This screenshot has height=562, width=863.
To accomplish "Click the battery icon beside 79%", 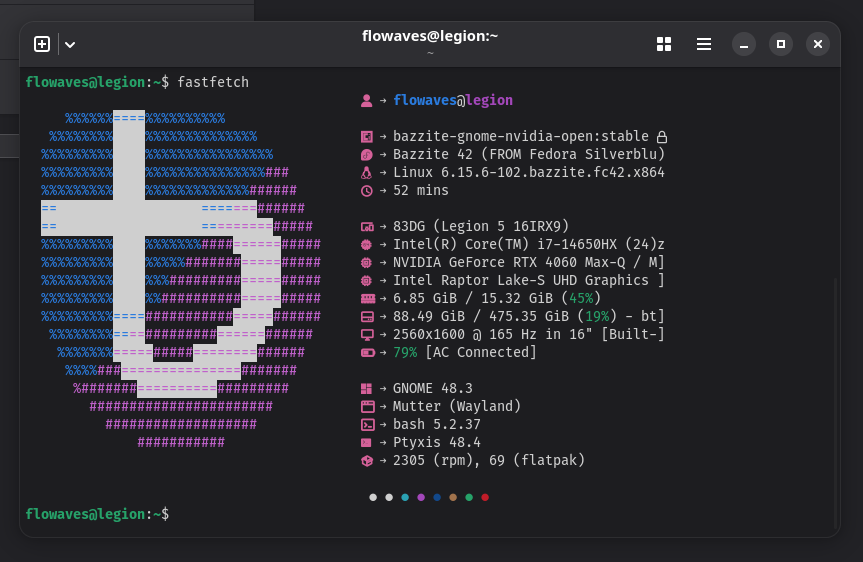I will pyautogui.click(x=368, y=352).
